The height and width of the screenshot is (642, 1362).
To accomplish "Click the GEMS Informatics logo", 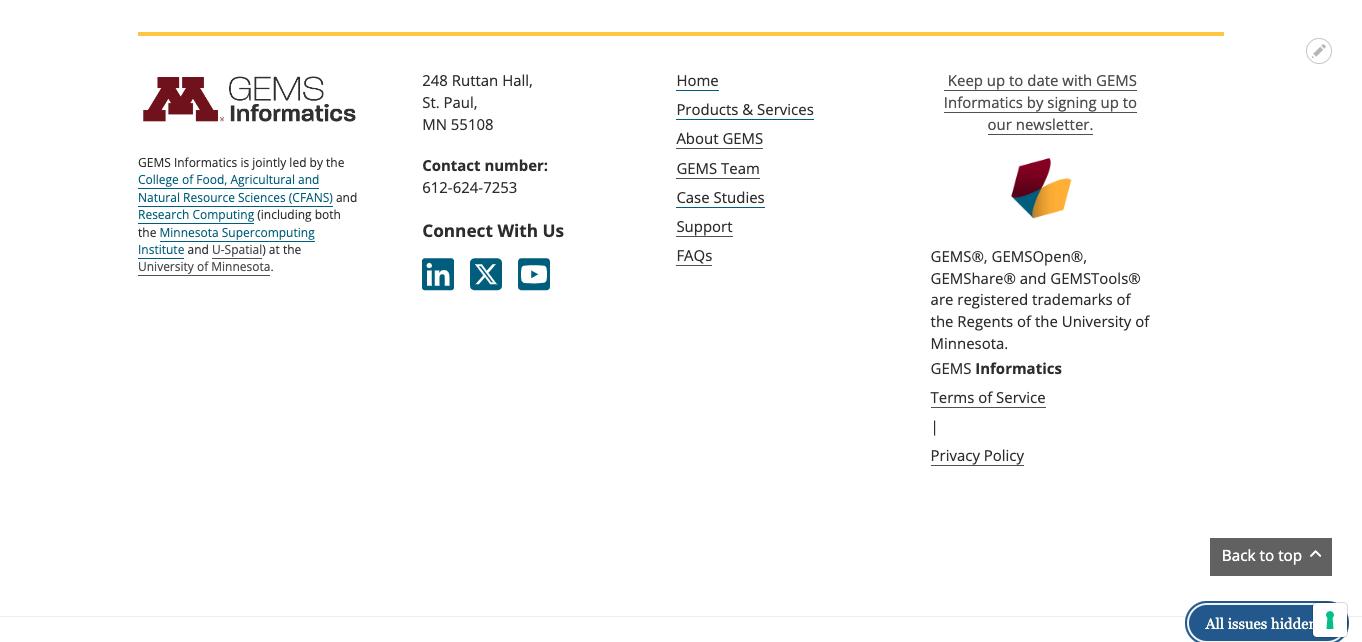I will [x=249, y=100].
